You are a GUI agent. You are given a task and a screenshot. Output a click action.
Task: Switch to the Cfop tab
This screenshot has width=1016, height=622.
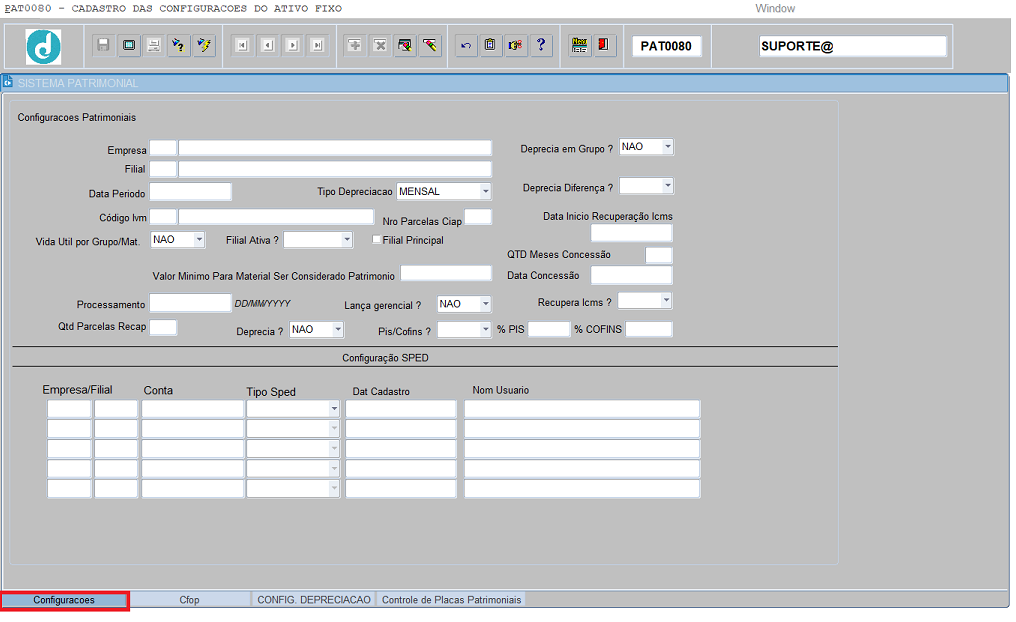point(189,600)
